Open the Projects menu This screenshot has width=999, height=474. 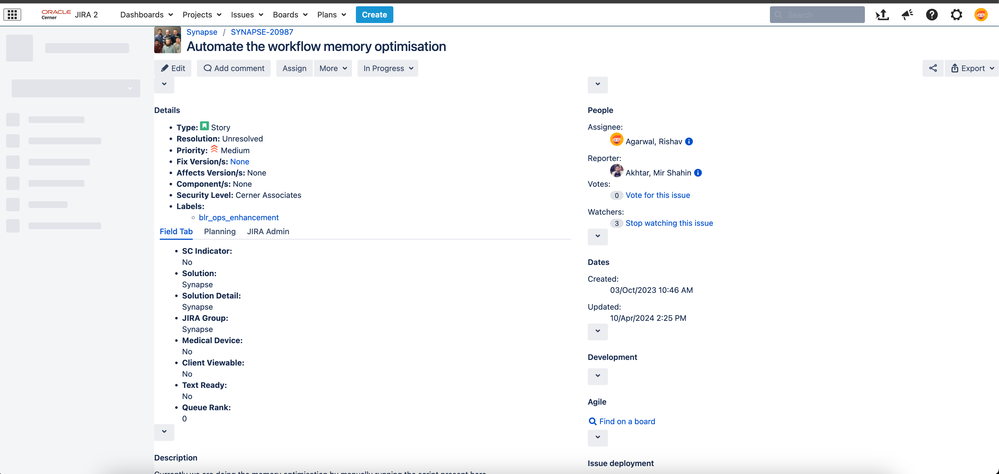202,15
